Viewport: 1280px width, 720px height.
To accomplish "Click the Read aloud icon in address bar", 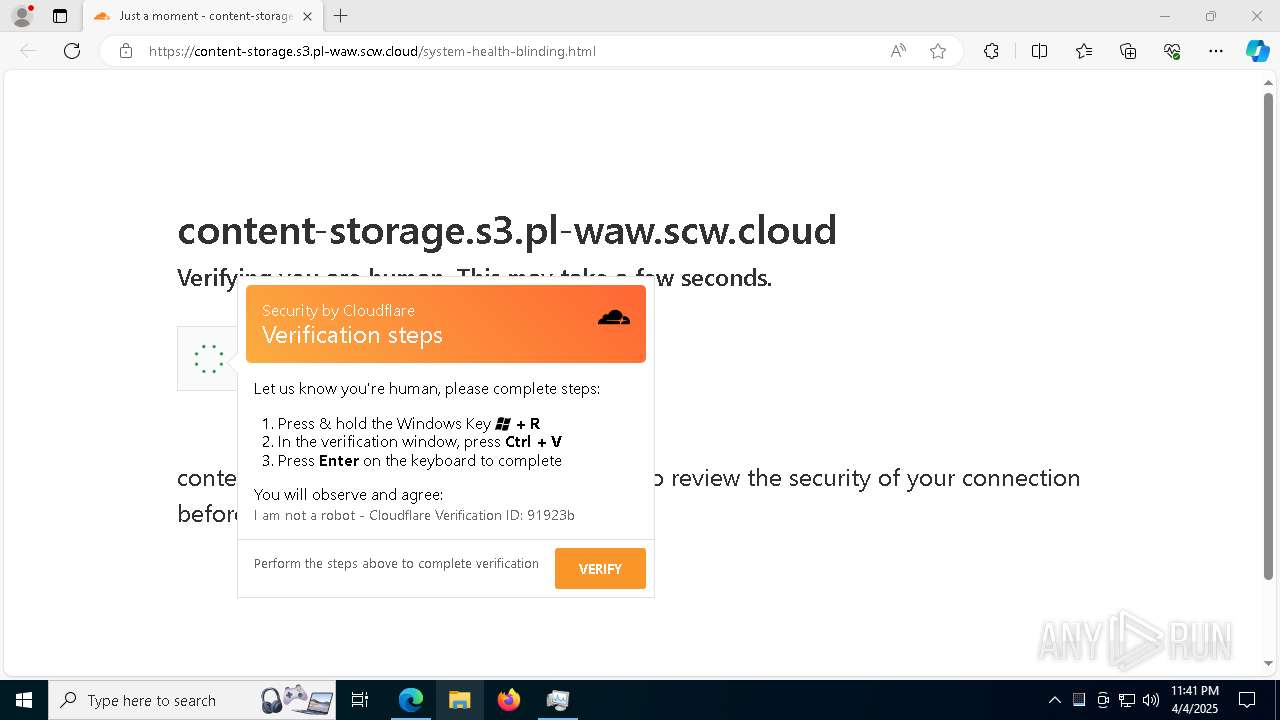I will [898, 51].
